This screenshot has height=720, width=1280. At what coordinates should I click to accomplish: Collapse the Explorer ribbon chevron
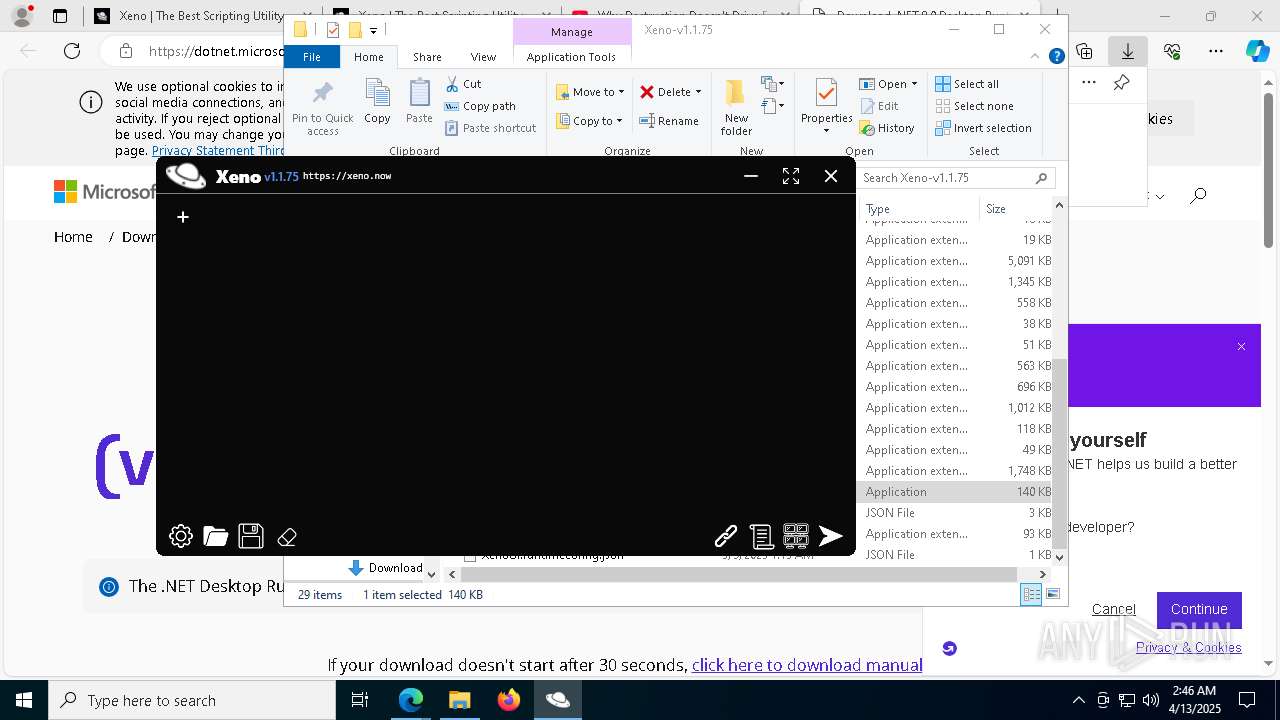click(x=1035, y=57)
